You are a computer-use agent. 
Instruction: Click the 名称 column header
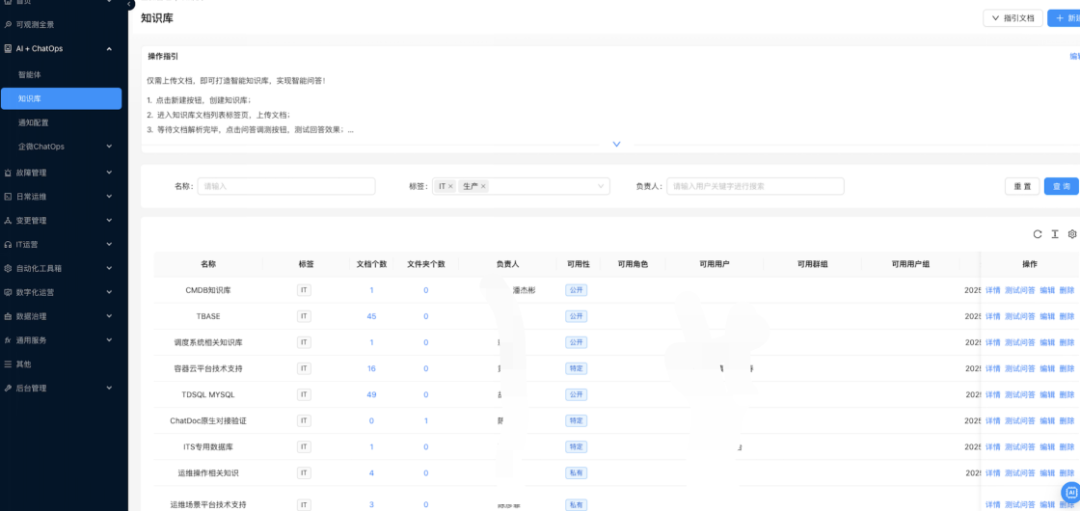pyautogui.click(x=208, y=264)
